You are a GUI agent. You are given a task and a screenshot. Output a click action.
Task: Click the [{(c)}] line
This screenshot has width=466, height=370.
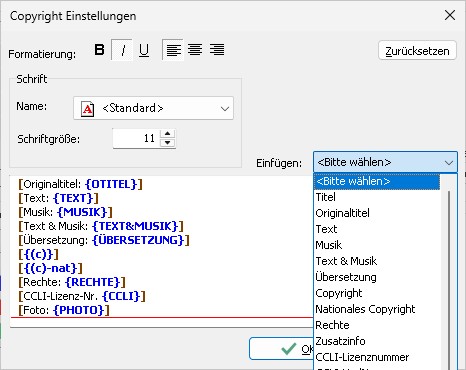click(39, 254)
